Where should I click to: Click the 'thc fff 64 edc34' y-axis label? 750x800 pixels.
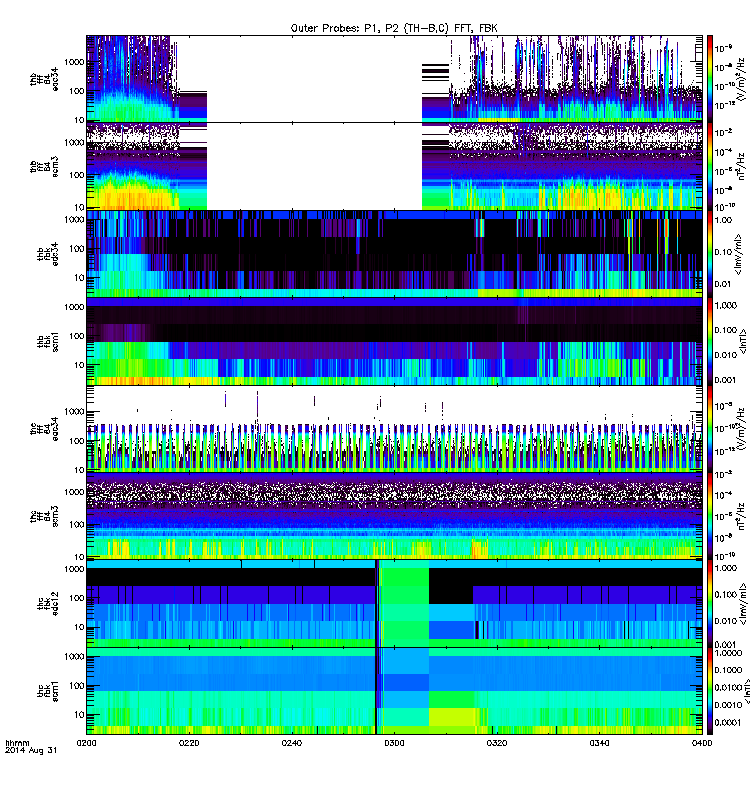(x=44, y=429)
